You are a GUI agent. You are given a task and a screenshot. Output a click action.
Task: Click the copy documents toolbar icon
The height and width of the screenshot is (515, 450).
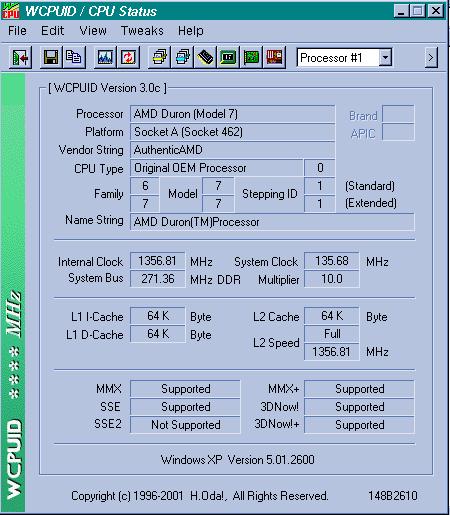tap(74, 58)
